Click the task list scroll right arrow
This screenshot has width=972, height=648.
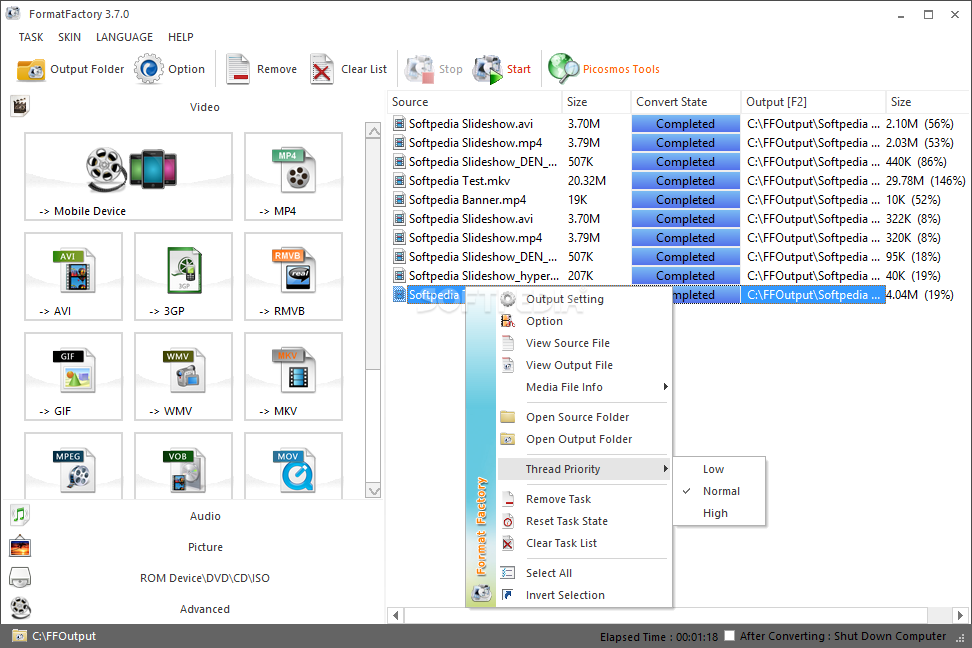coord(960,616)
